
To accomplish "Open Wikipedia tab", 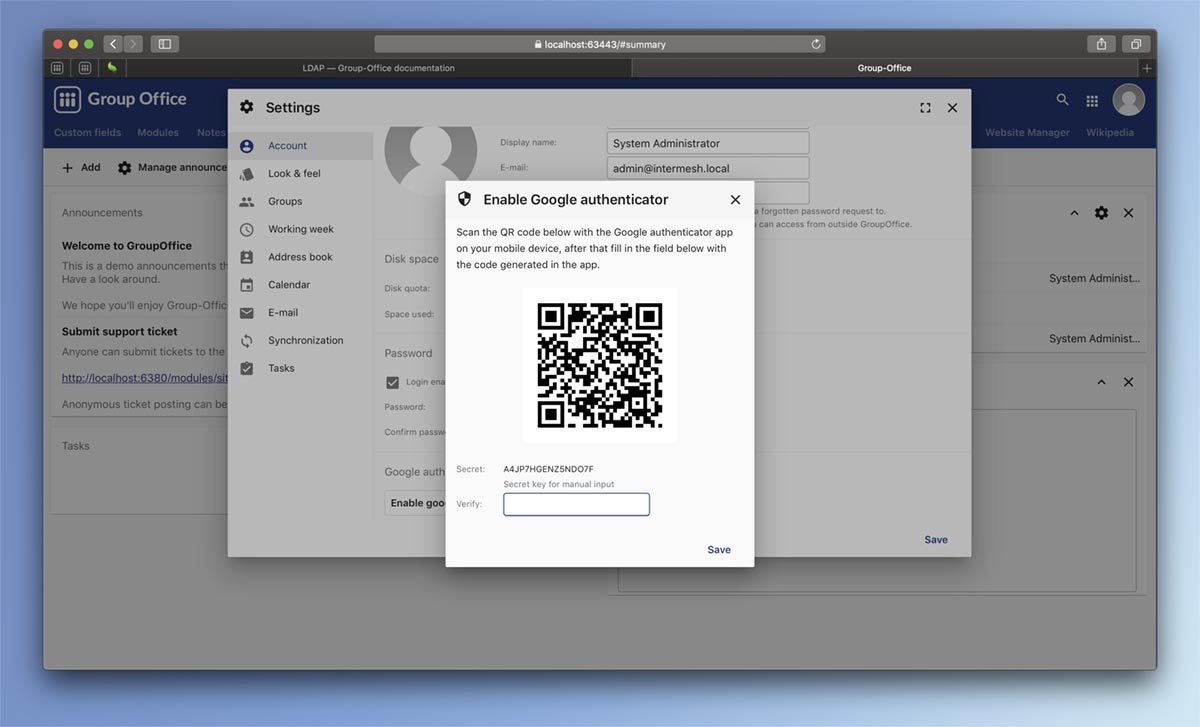I will [1110, 133].
